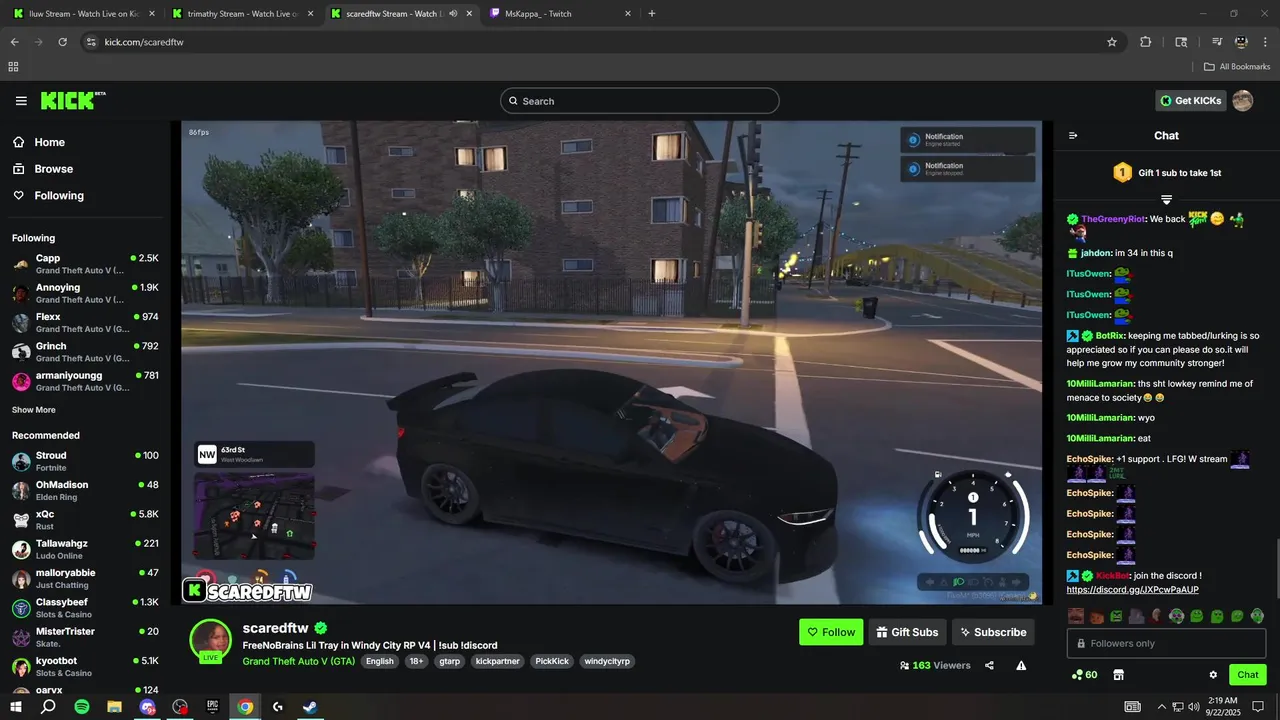Expand Show More following channels
This screenshot has width=1280, height=720.
34,410
